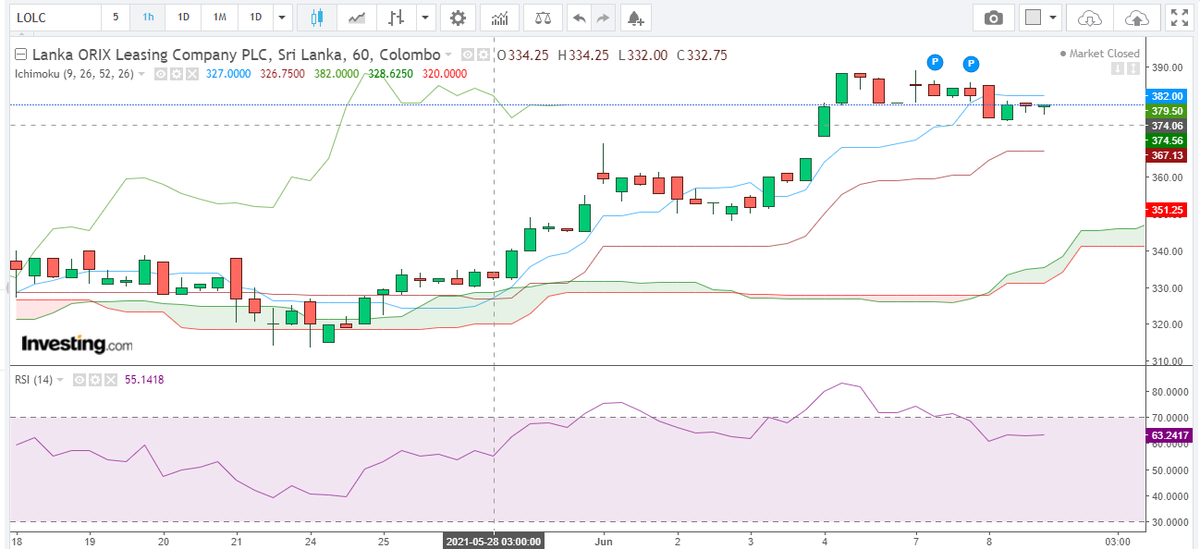This screenshot has height=549, width=1200.
Task: Open Ichimoku indicator settings gear
Action: (176, 74)
